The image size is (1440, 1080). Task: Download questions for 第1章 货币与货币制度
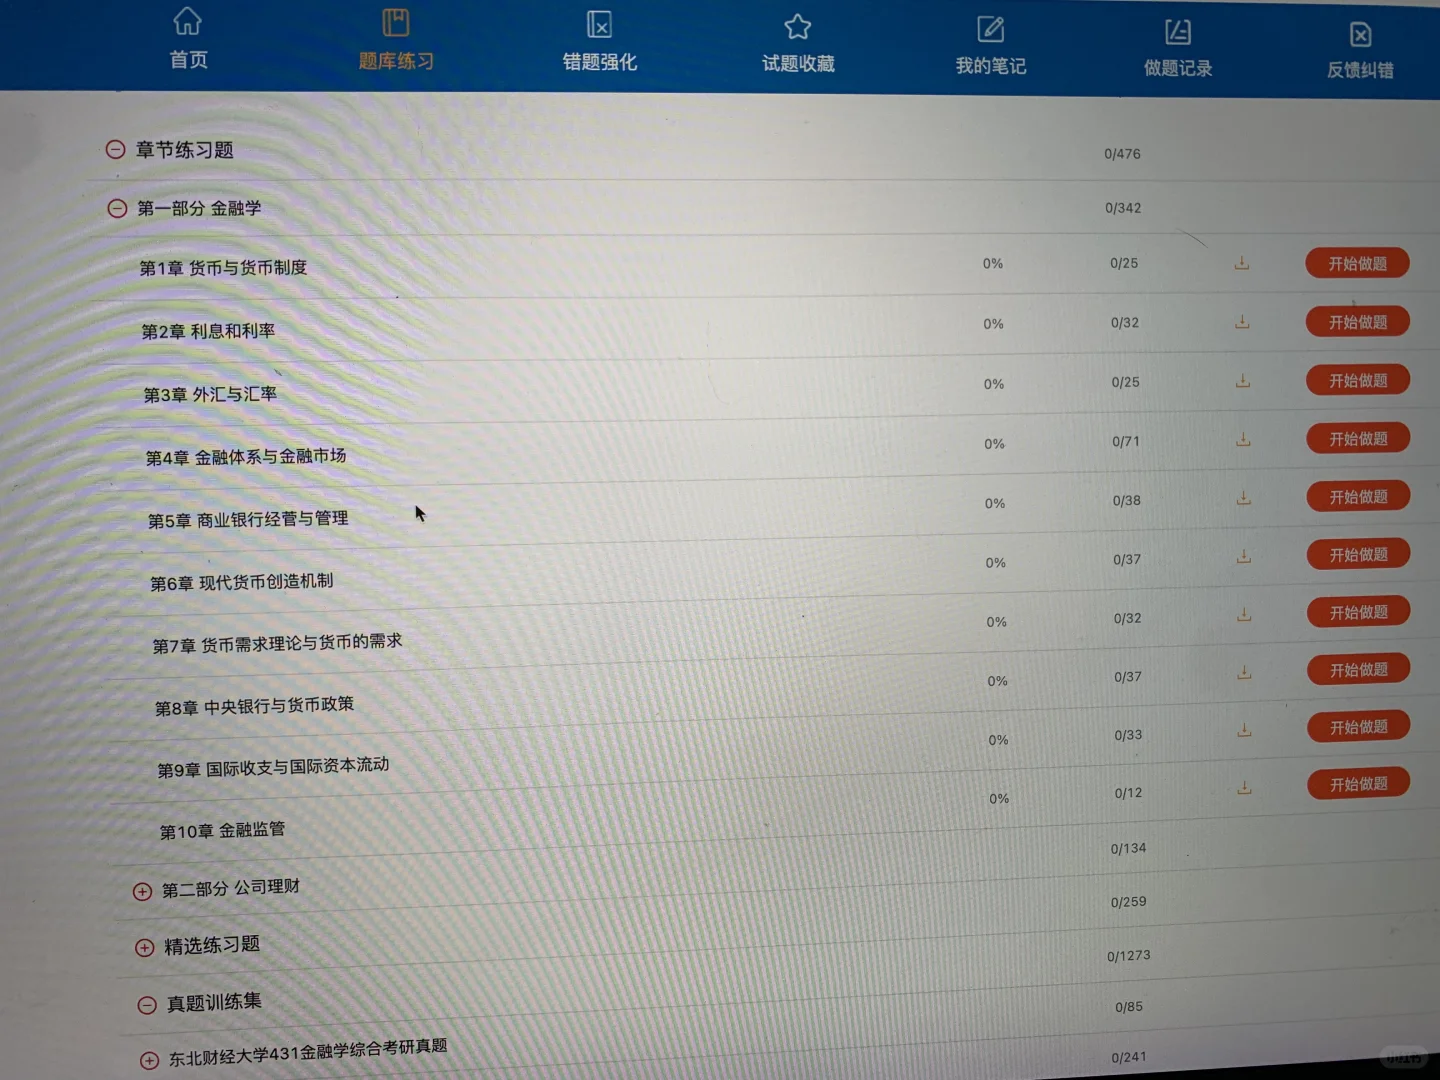point(1242,263)
